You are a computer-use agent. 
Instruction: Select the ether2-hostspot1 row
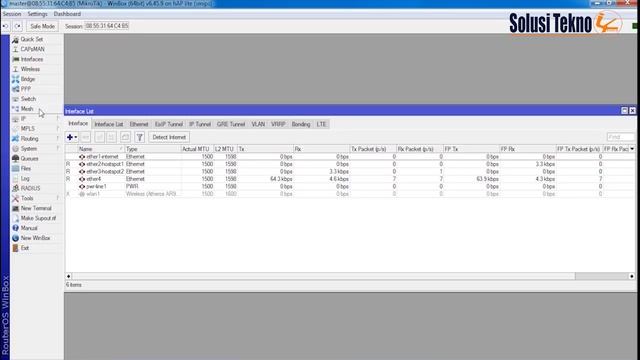pyautogui.click(x=350, y=164)
